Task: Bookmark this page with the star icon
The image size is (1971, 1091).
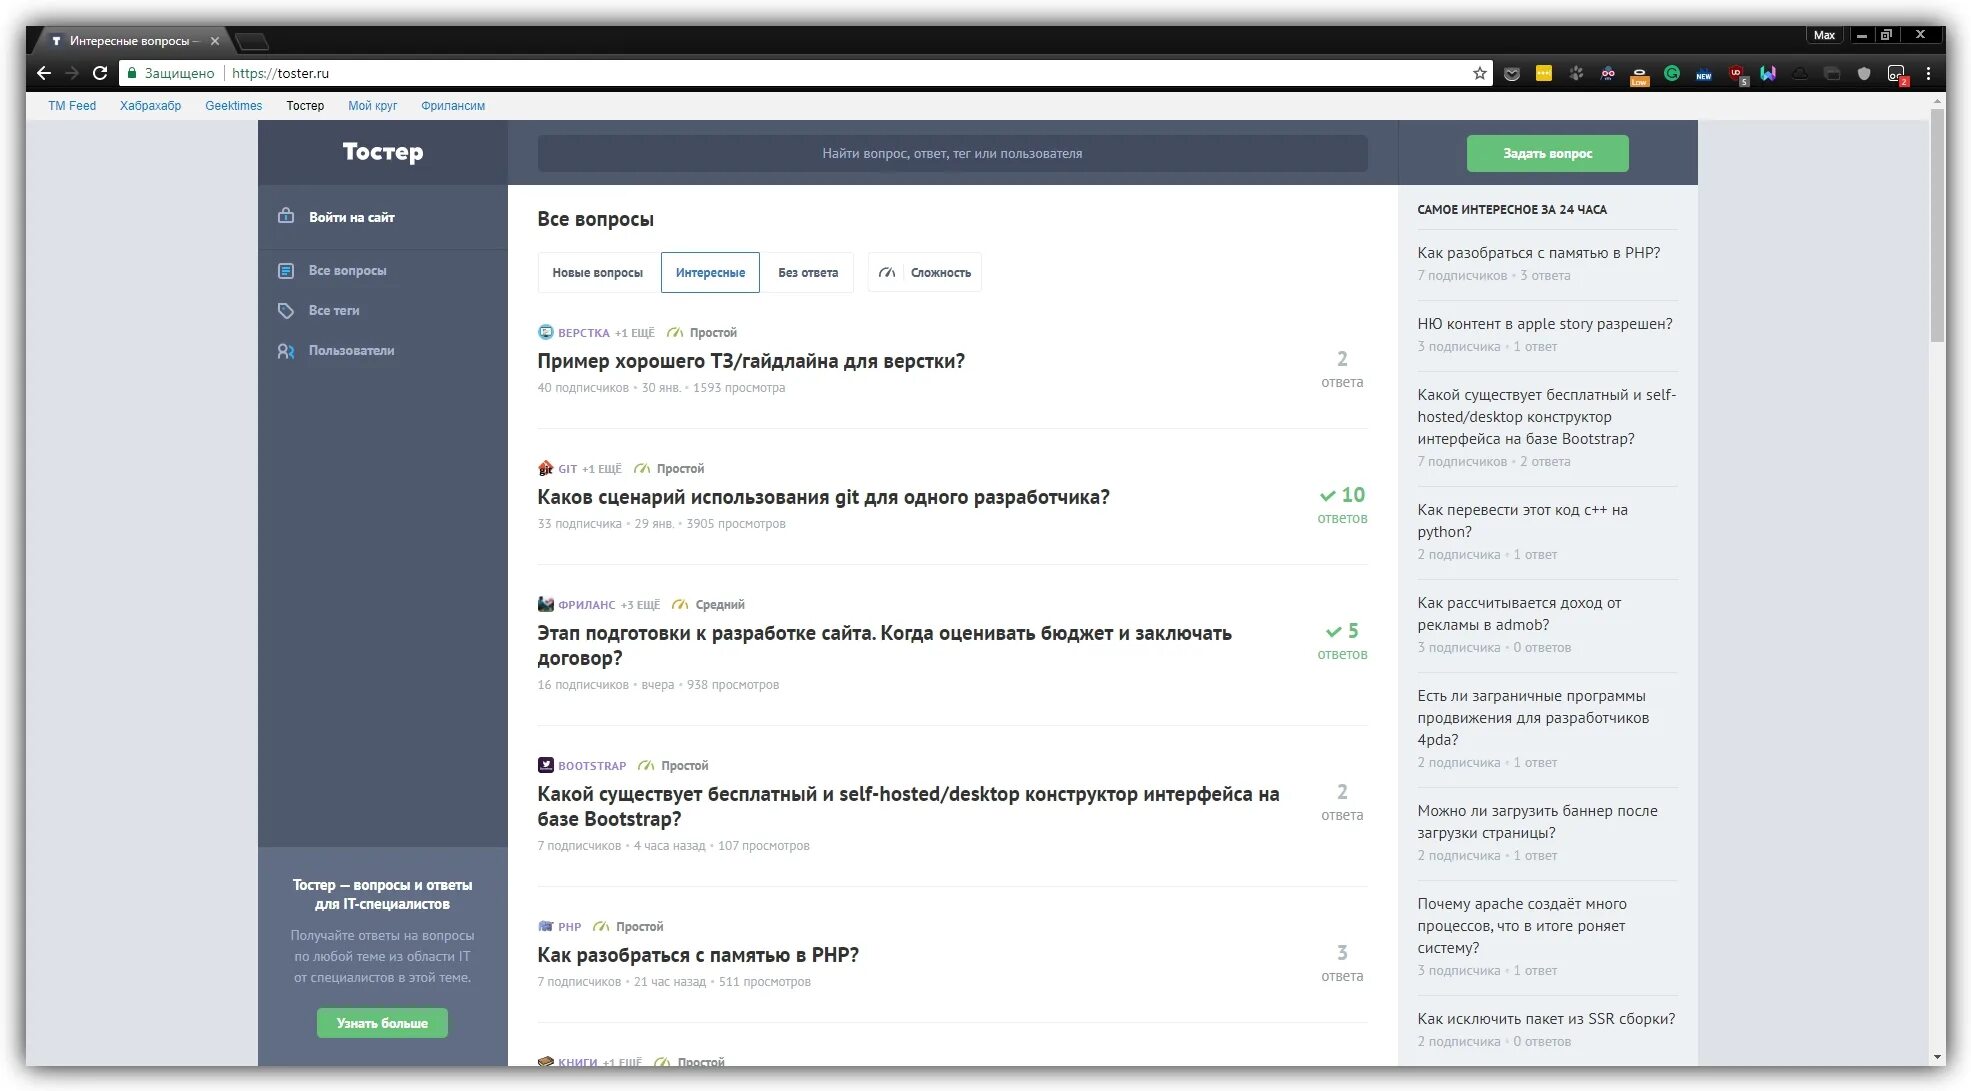Action: click(1480, 73)
